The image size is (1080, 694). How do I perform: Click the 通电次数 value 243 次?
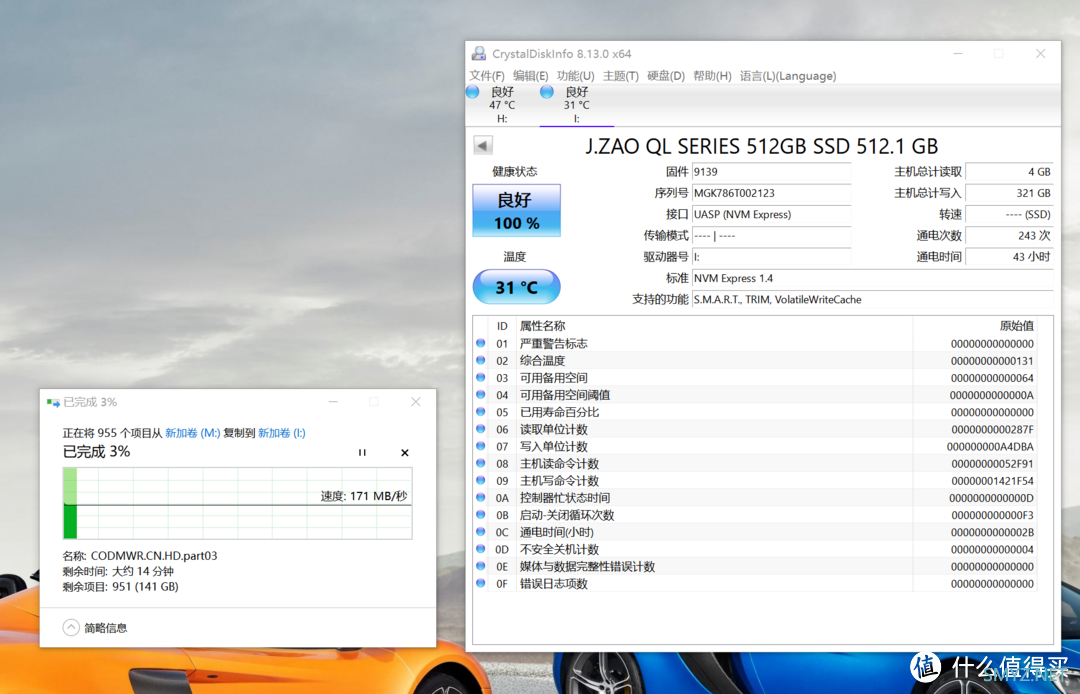pyautogui.click(x=1010, y=235)
